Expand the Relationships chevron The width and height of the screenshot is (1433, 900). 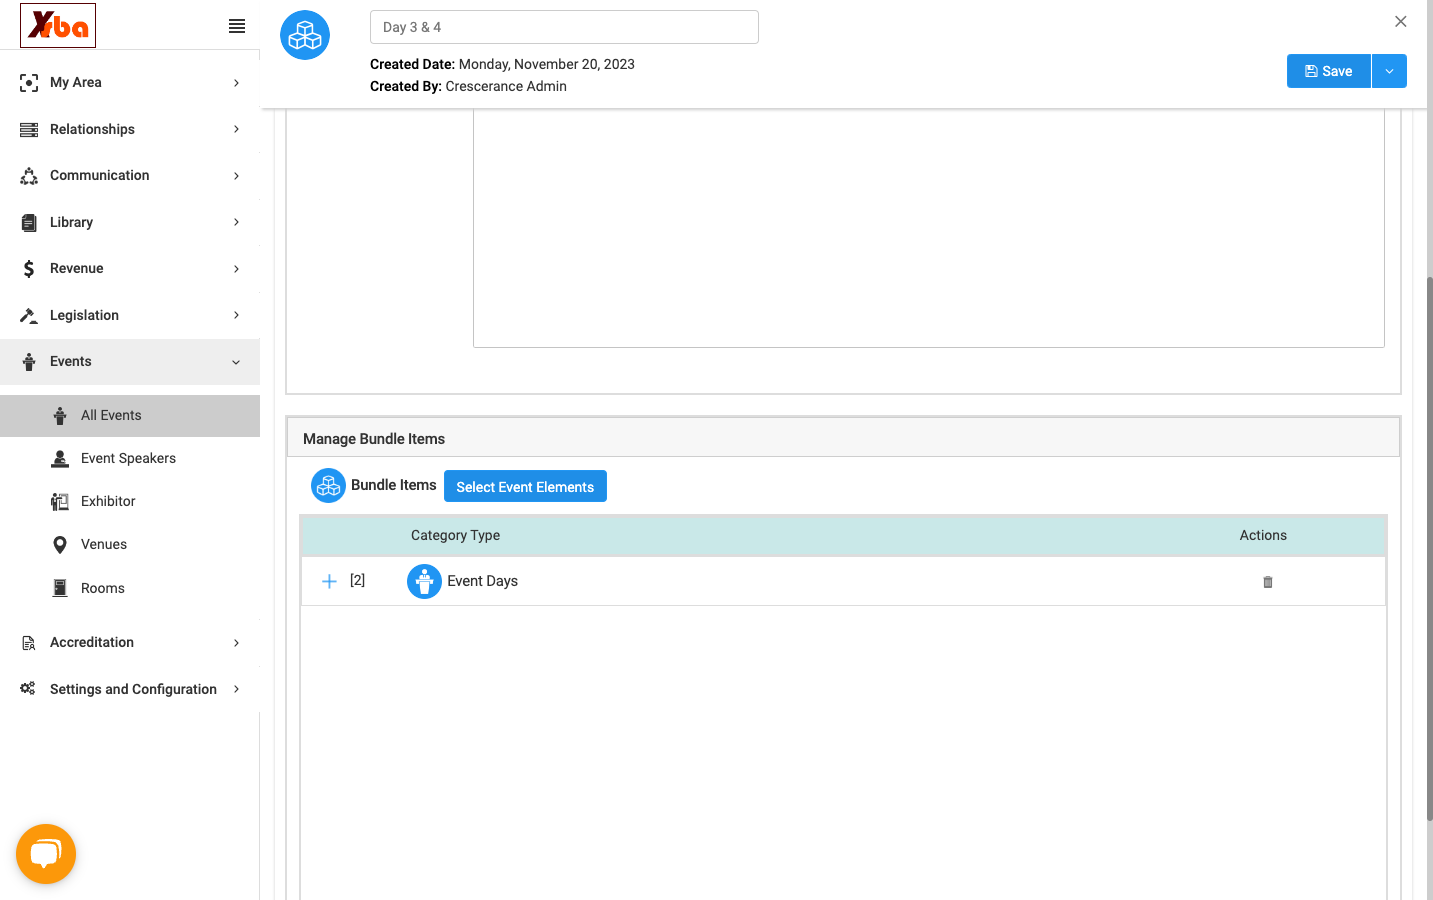[237, 129]
